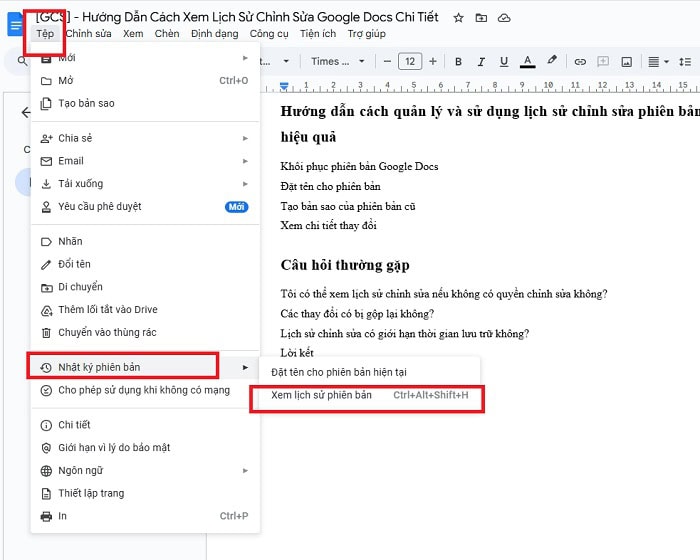Open the Định dạng menu
The image size is (700, 560).
[214, 34]
